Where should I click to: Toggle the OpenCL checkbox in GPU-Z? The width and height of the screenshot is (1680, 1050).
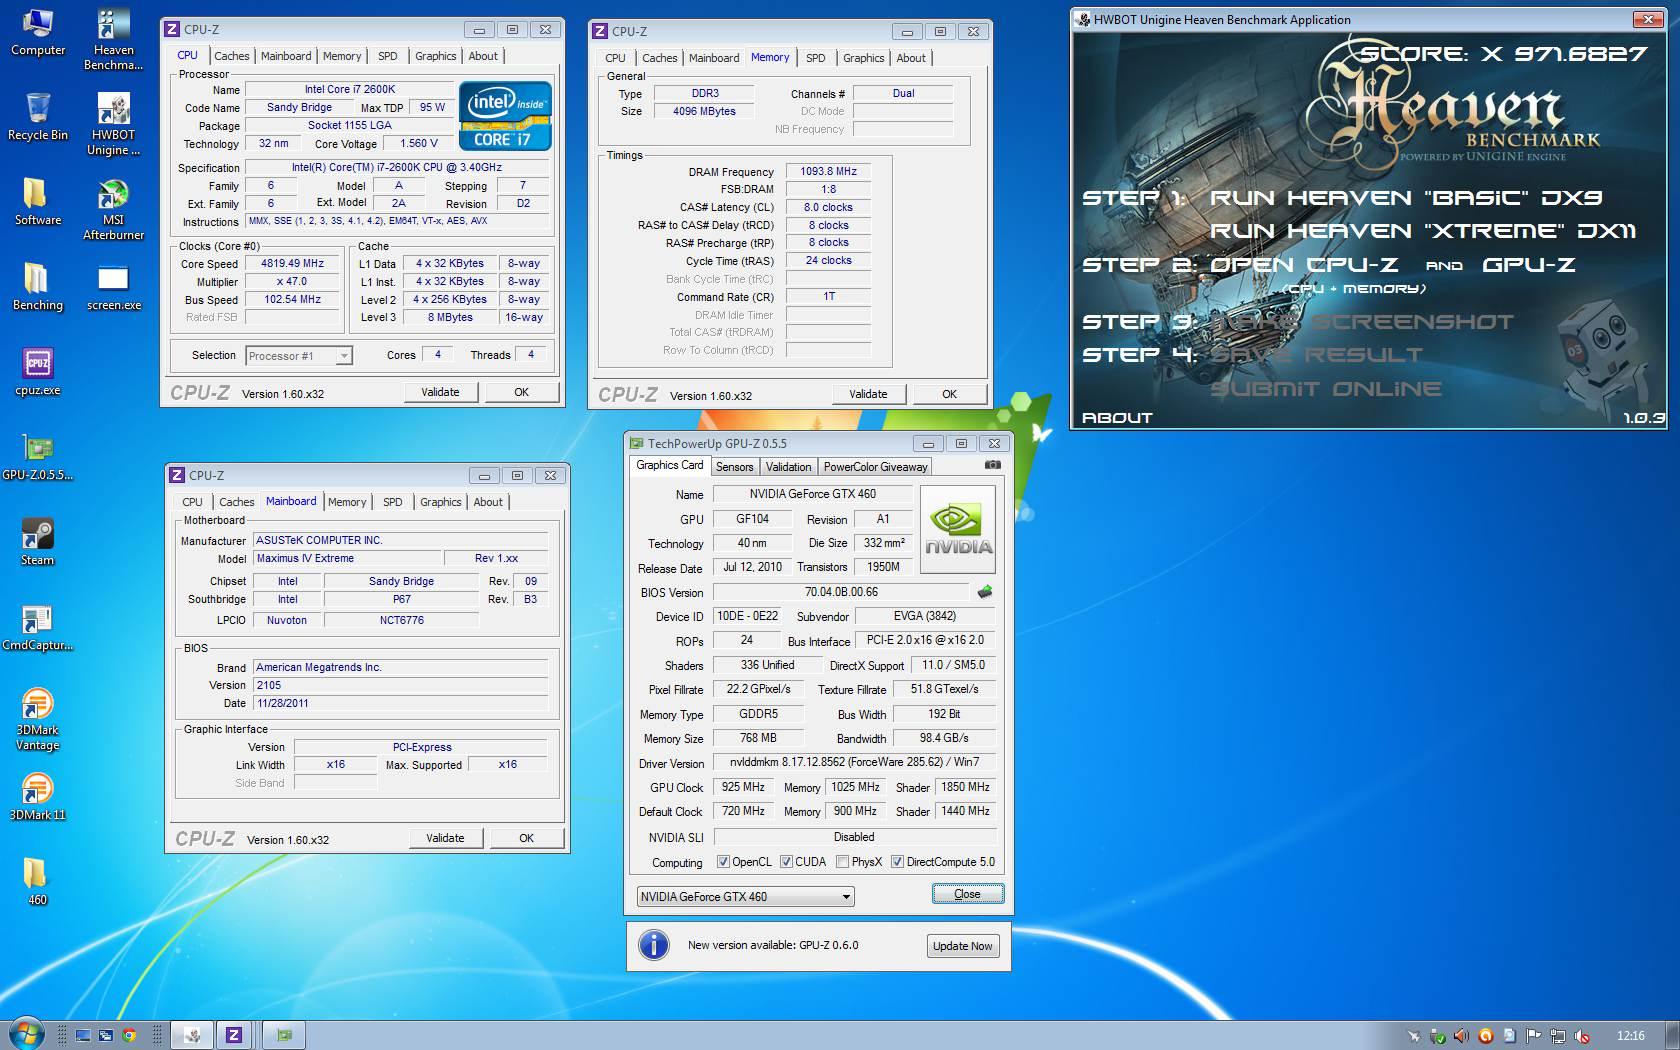pyautogui.click(x=723, y=862)
